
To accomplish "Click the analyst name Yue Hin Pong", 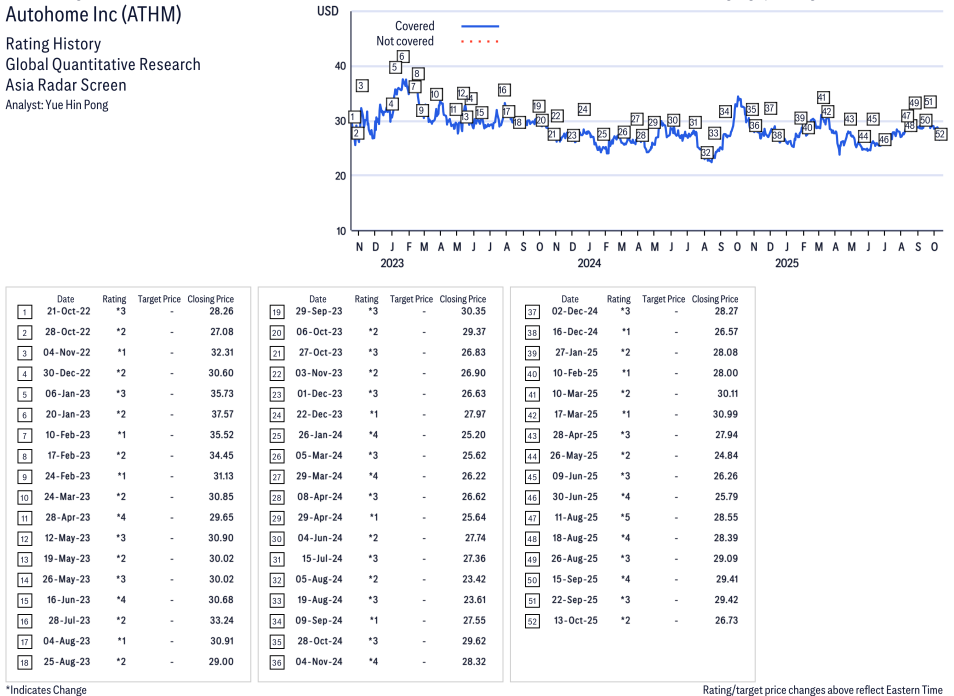I will pyautogui.click(x=77, y=105).
